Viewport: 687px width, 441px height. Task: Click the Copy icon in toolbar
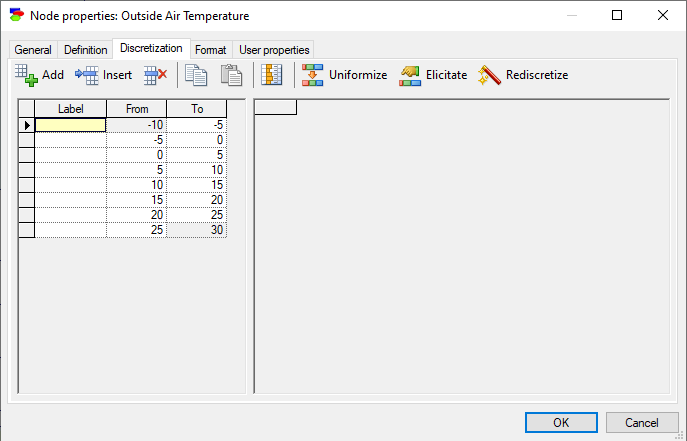196,75
